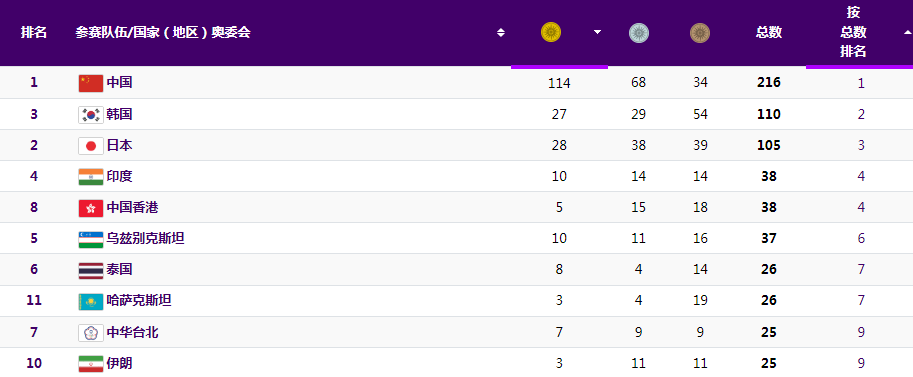
Task: Toggle sort arrows beside team name column
Action: (x=501, y=33)
